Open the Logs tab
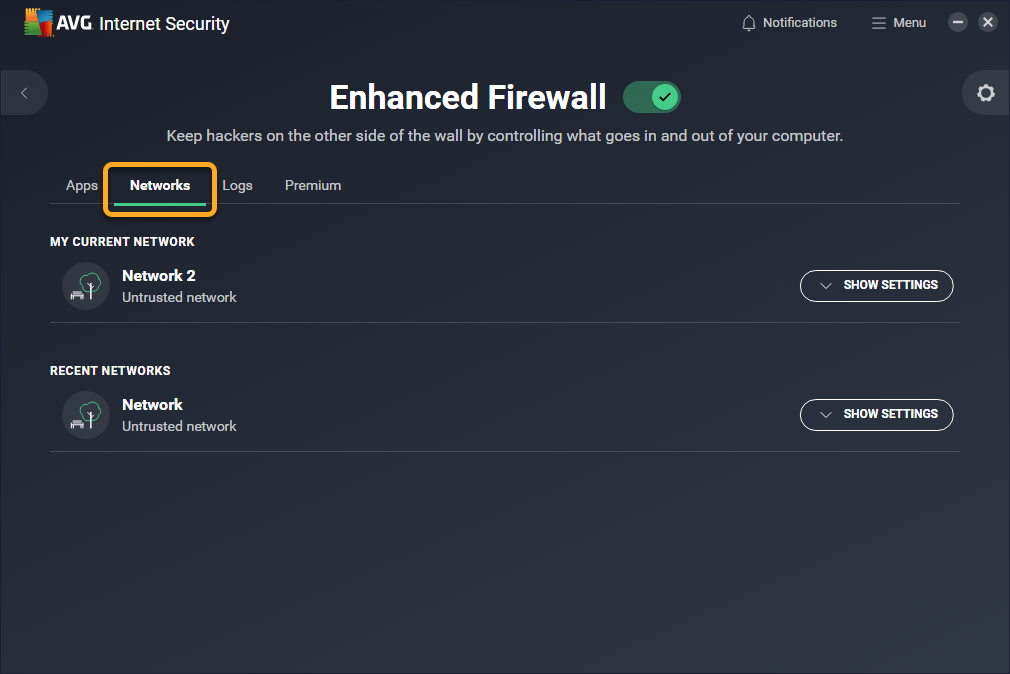The width and height of the screenshot is (1010, 674). tap(237, 185)
